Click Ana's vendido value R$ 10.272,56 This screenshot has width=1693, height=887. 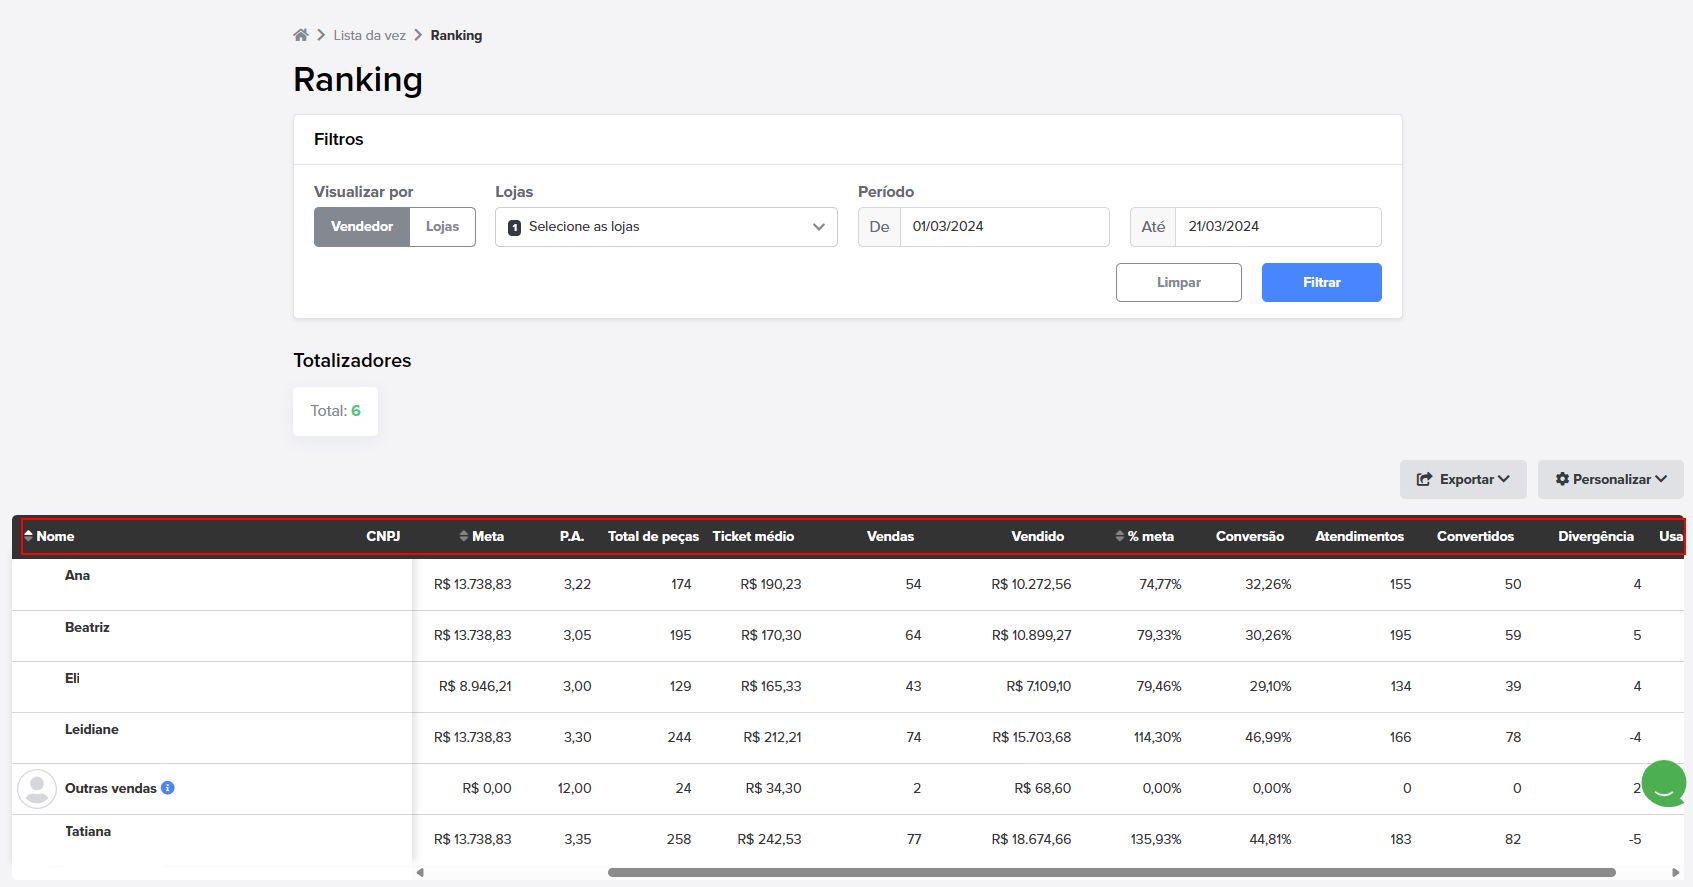pos(1031,584)
